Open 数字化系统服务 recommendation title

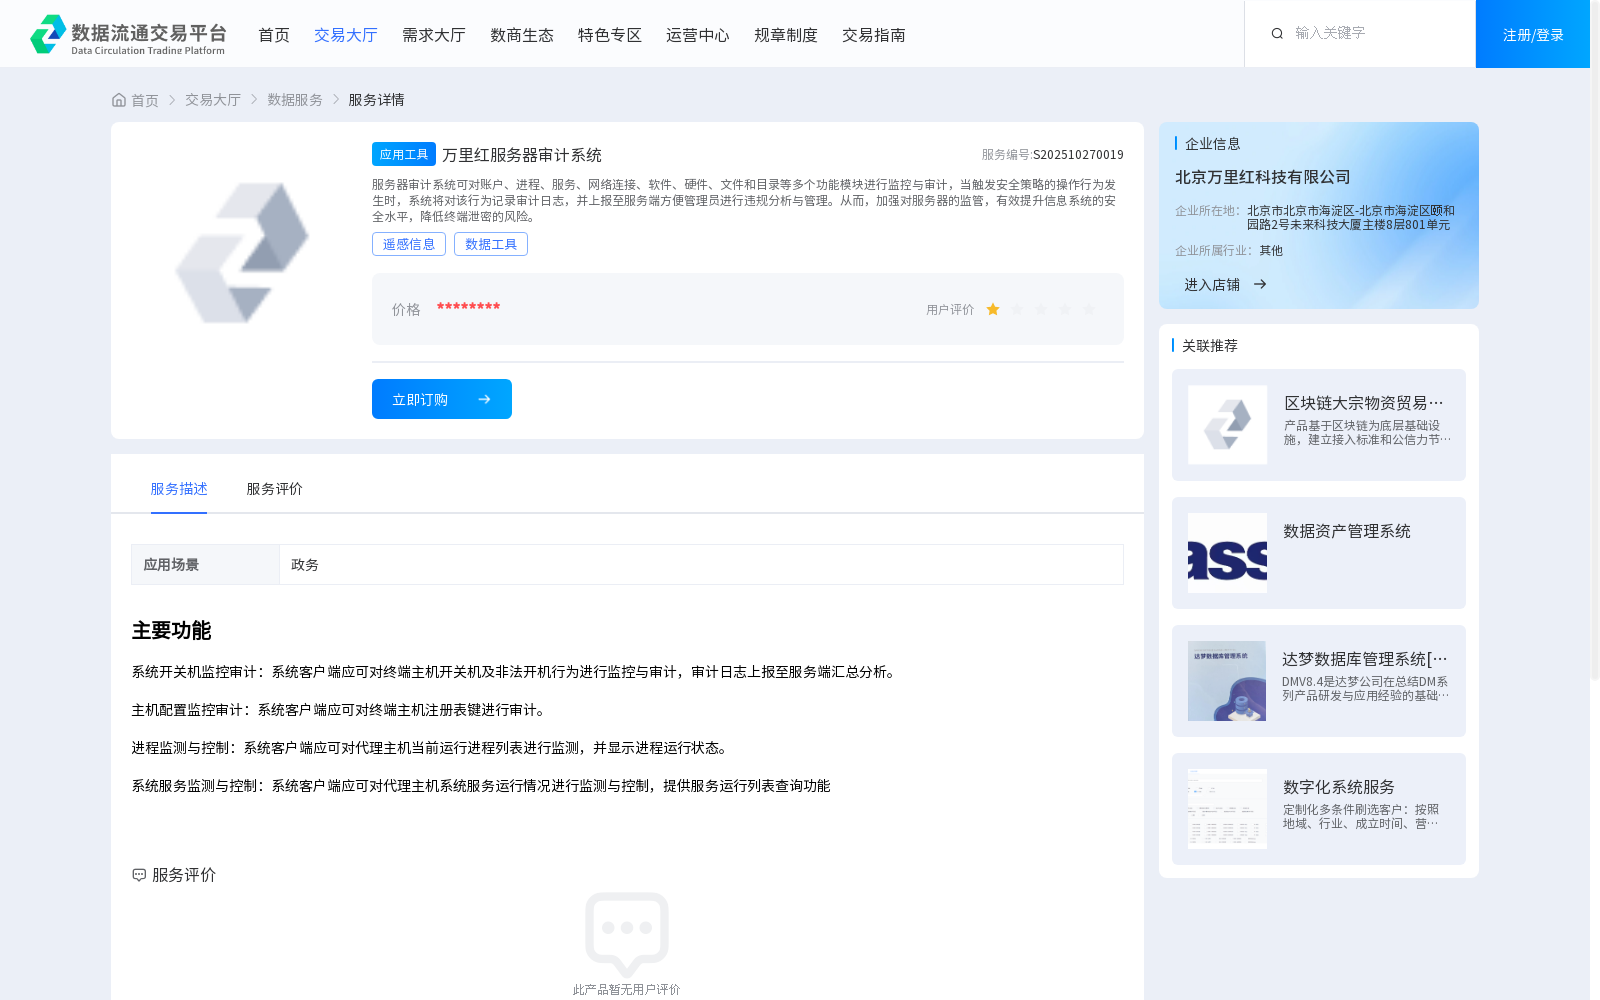click(x=1339, y=787)
